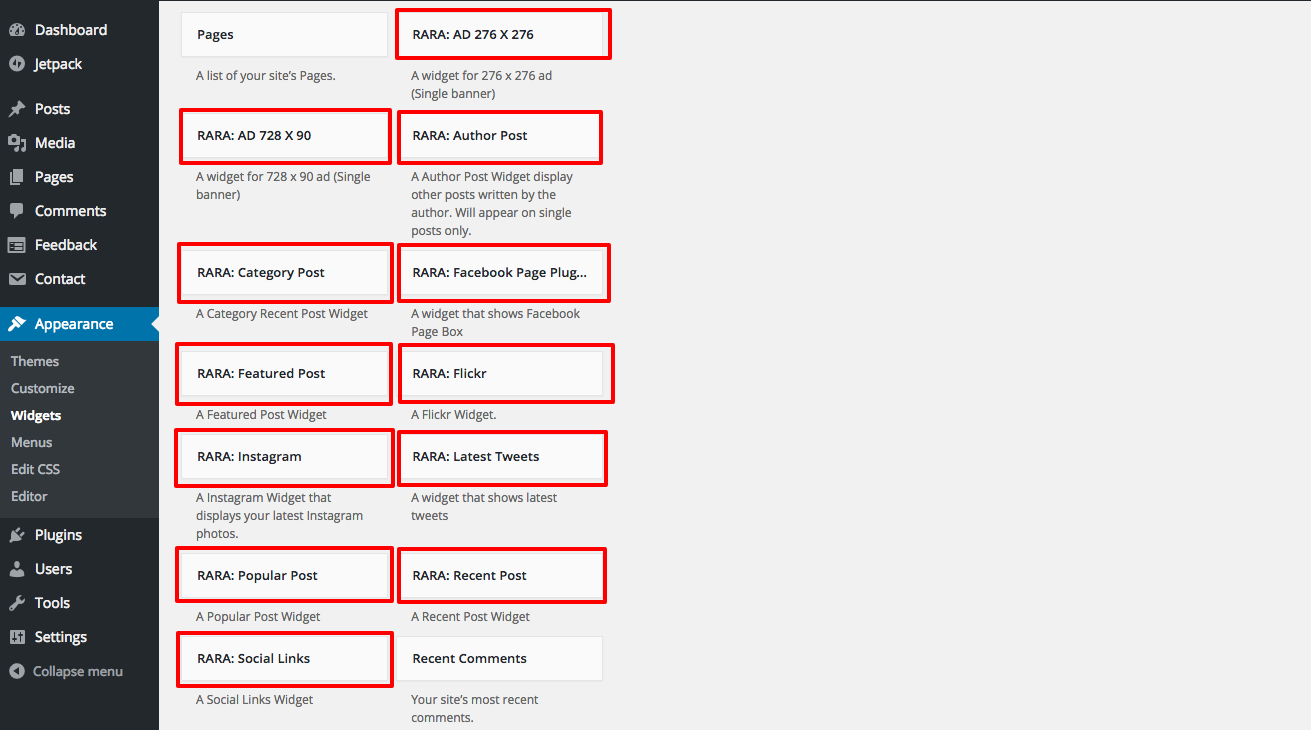Click "A Featured Post Widget" description
Image resolution: width=1311 pixels, height=730 pixels.
(x=261, y=415)
